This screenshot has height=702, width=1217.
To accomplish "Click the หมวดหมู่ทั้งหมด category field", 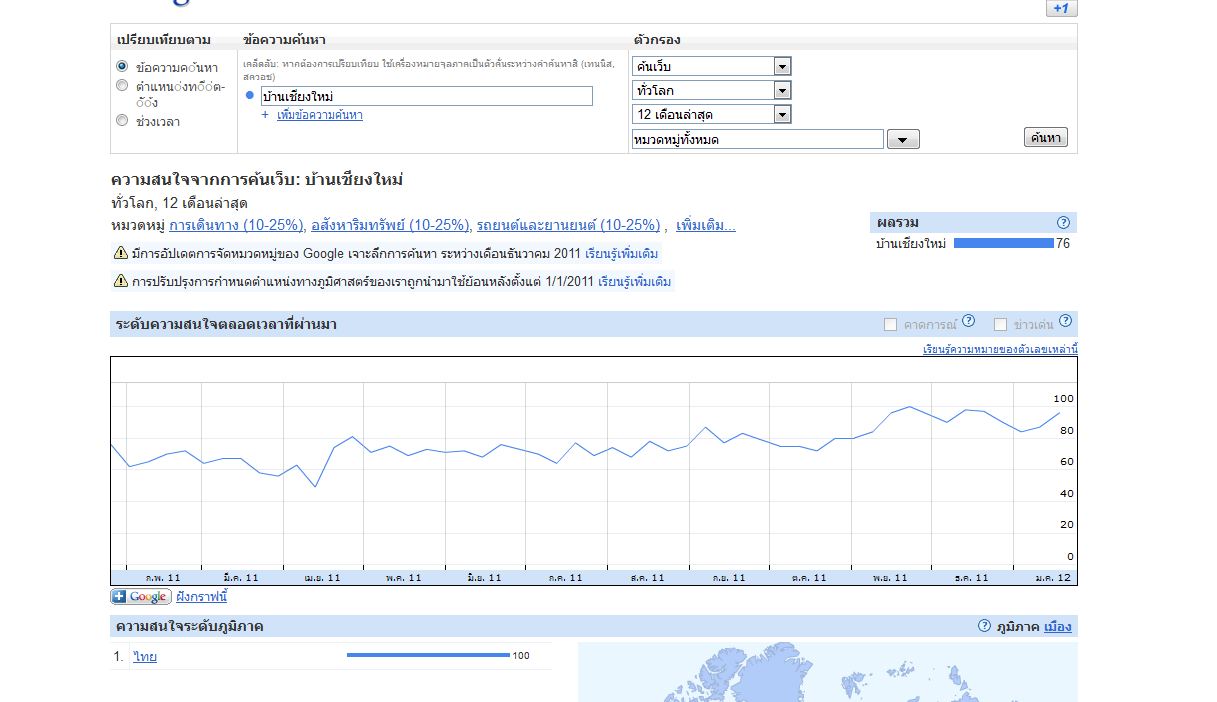I will (757, 139).
